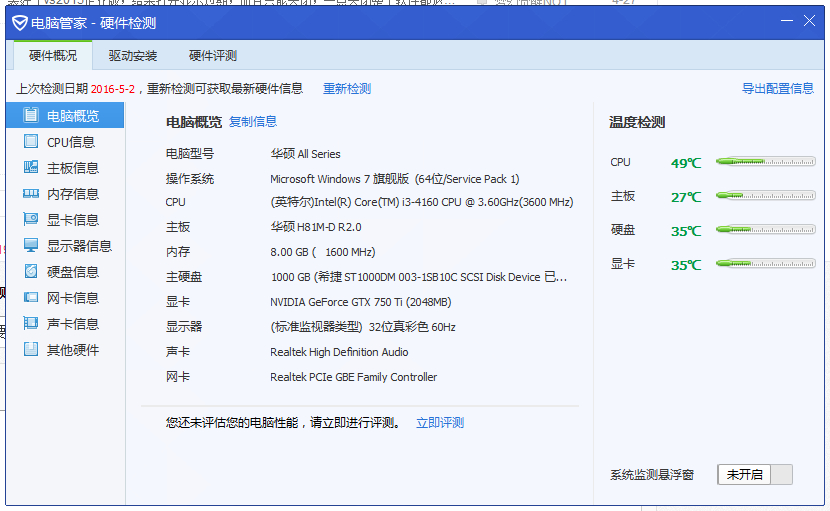Open the 主板信息 sidebar icon
830x511 pixels.
tap(31, 167)
